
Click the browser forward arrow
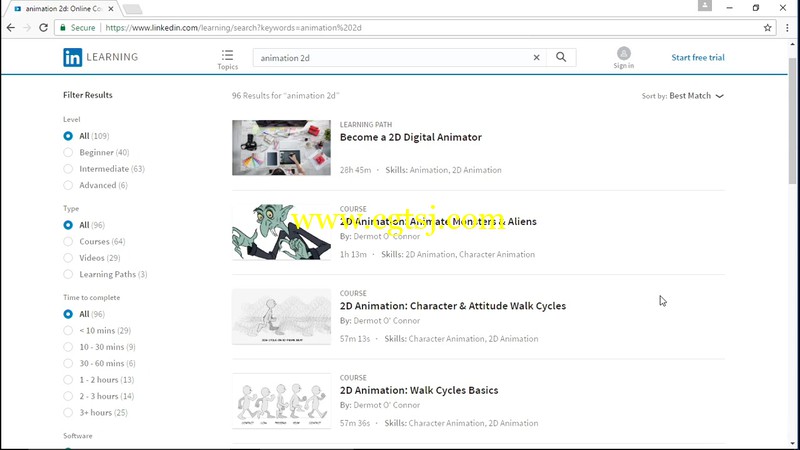[x=27, y=28]
